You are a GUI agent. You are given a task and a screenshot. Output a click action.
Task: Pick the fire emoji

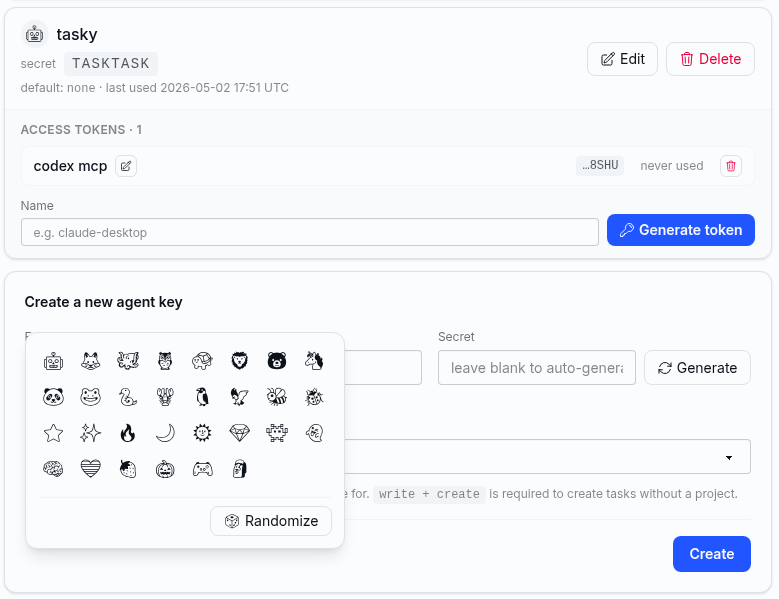[x=128, y=433]
